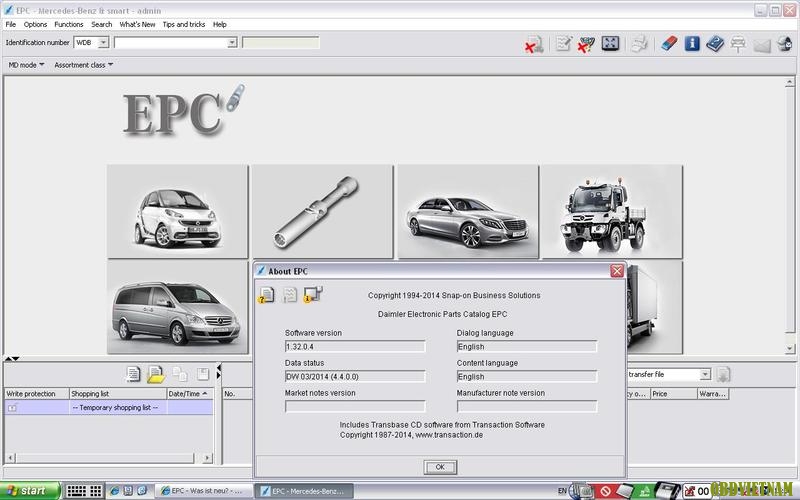
Task: Open the identification number combo box arrow
Action: (232, 42)
